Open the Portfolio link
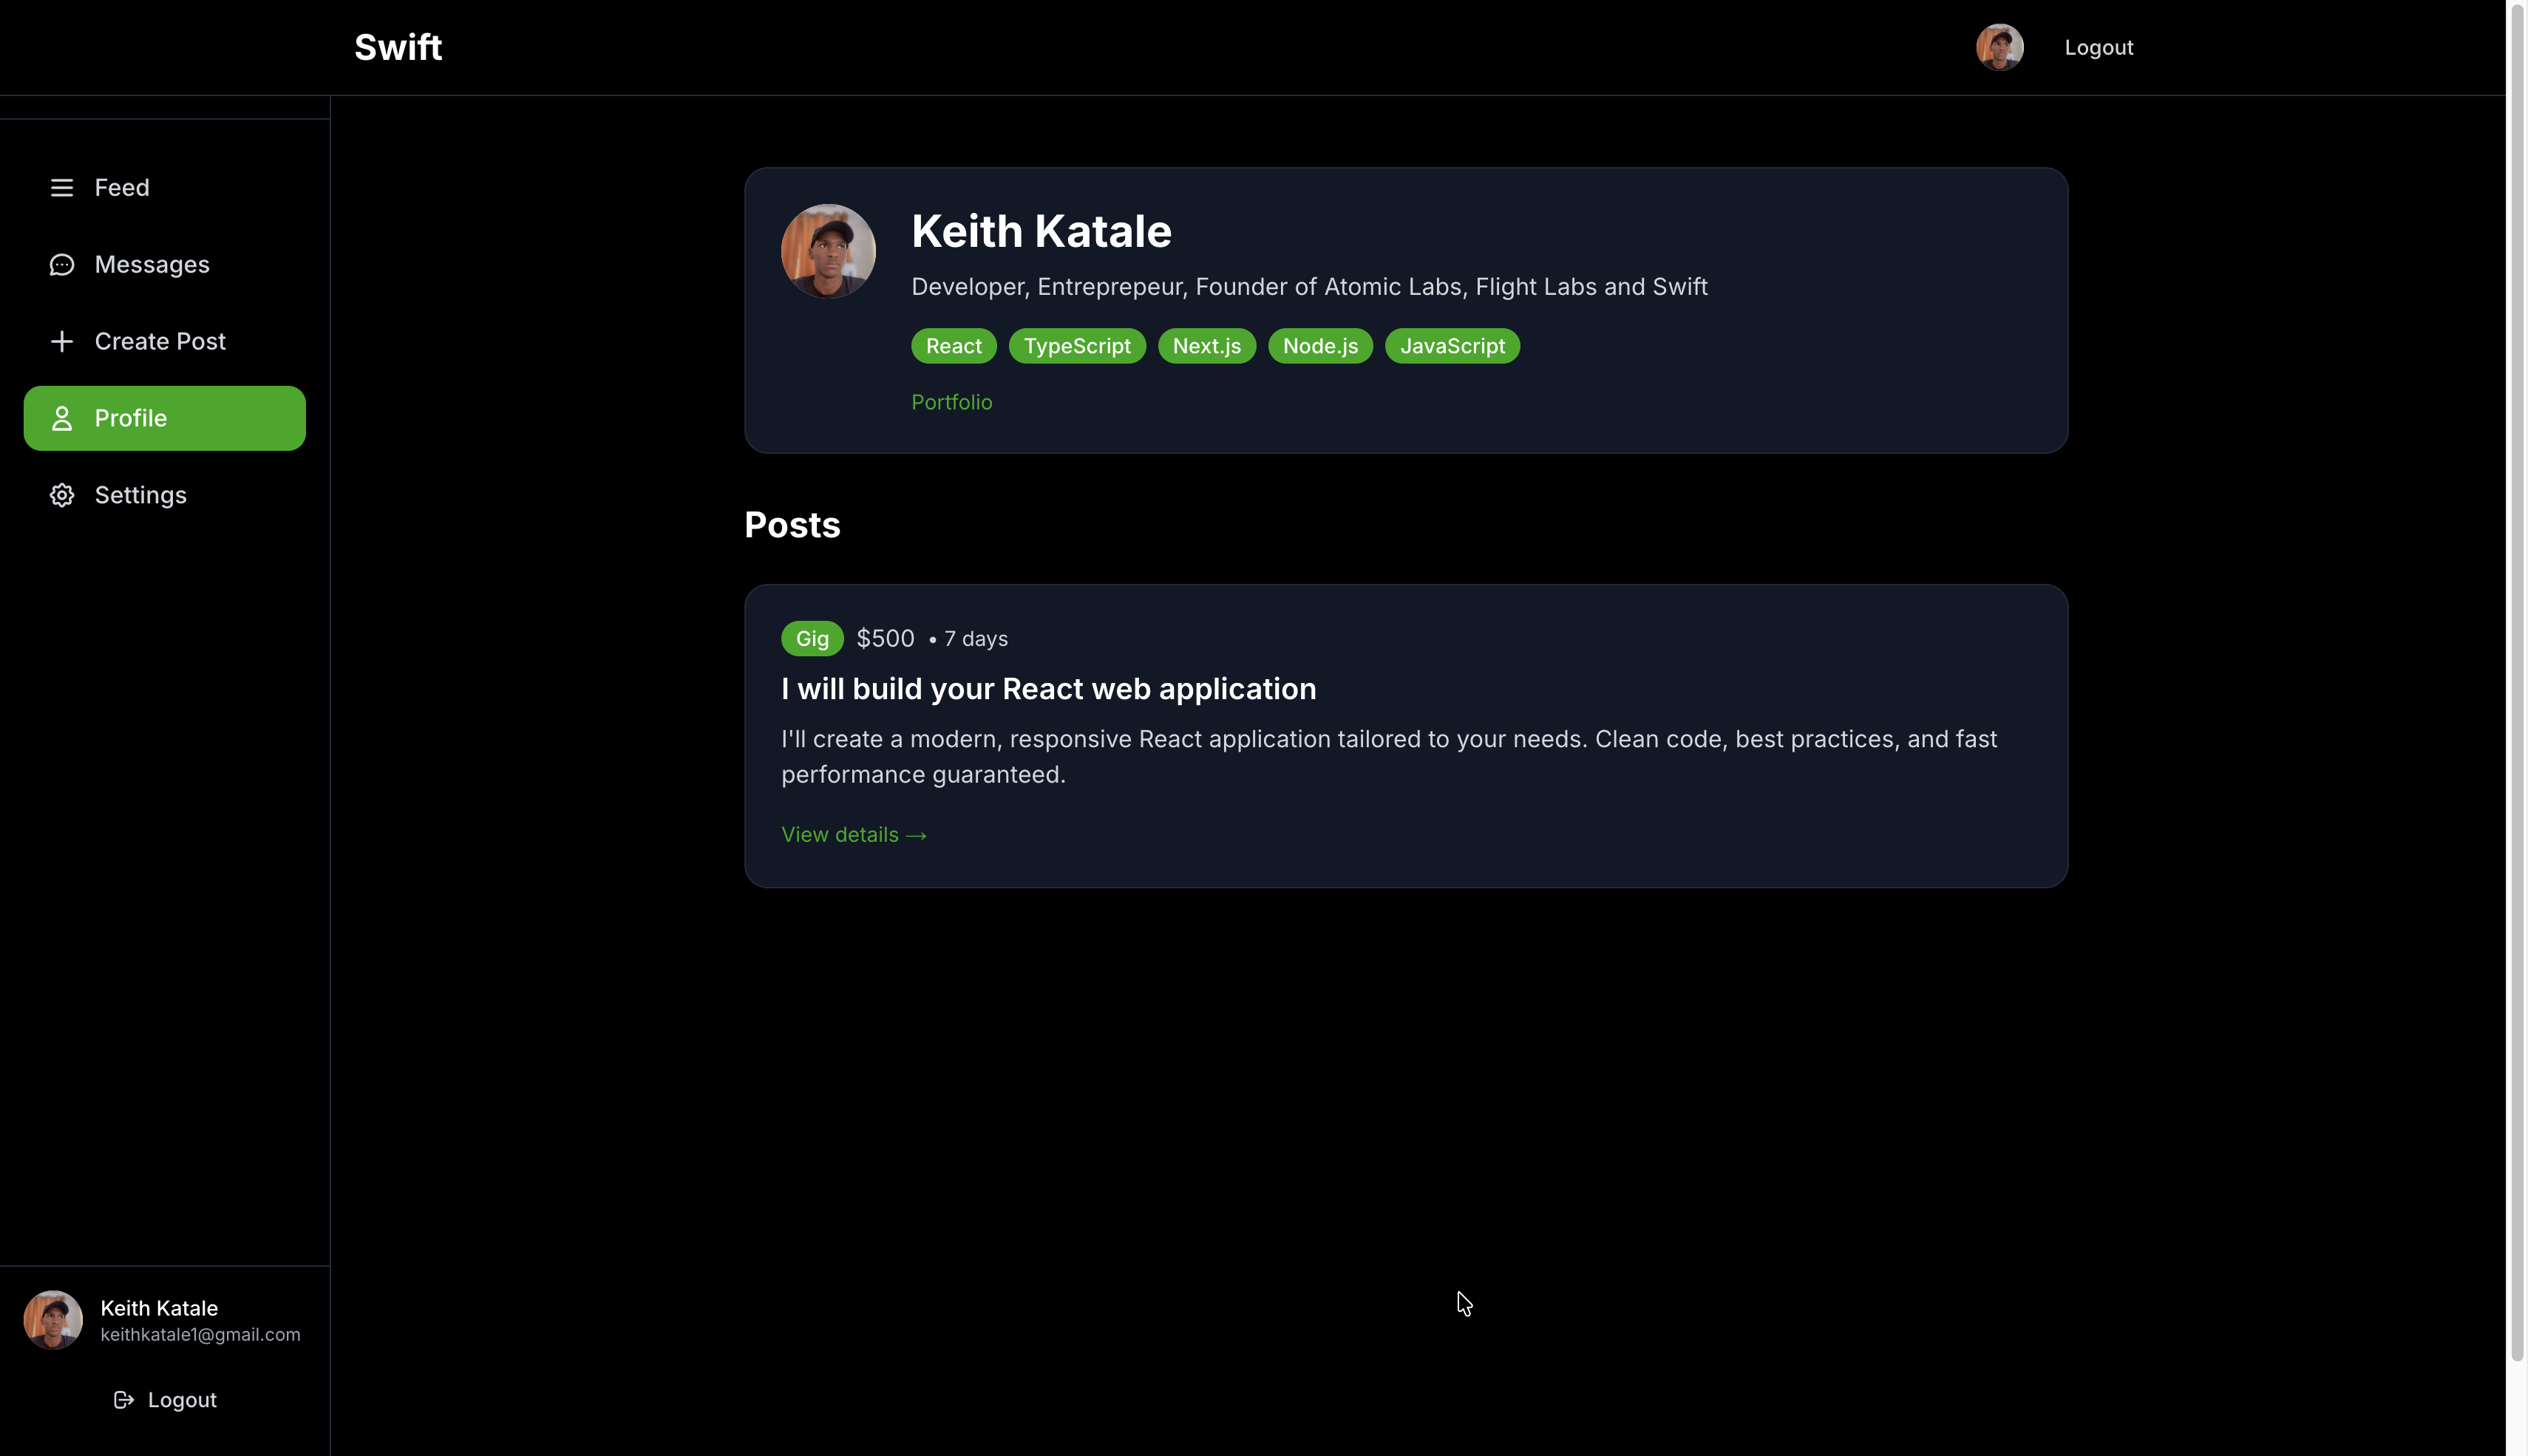The image size is (2528, 1456). 951,402
